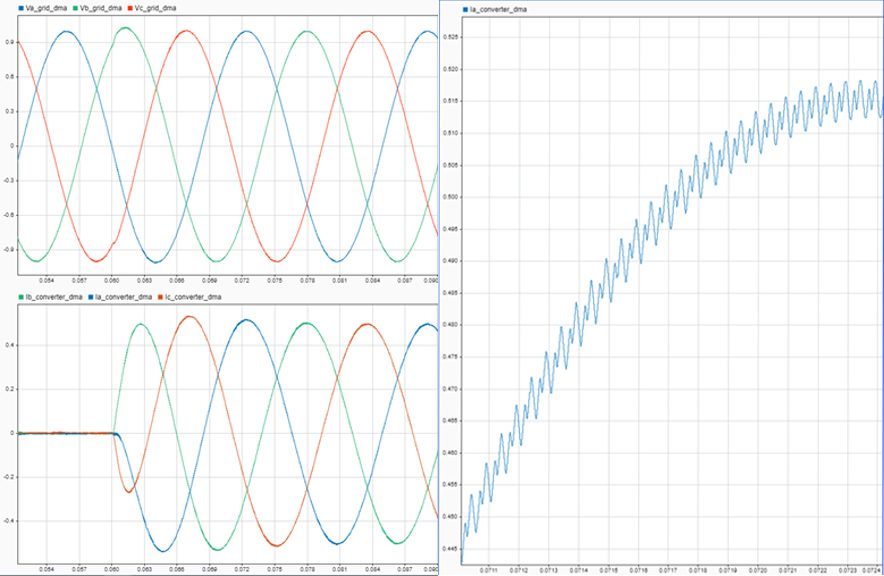Screen dimensions: 884x576
Task: Click Ia_converter_dma legend label in zoomed right plot
Action: (x=498, y=9)
